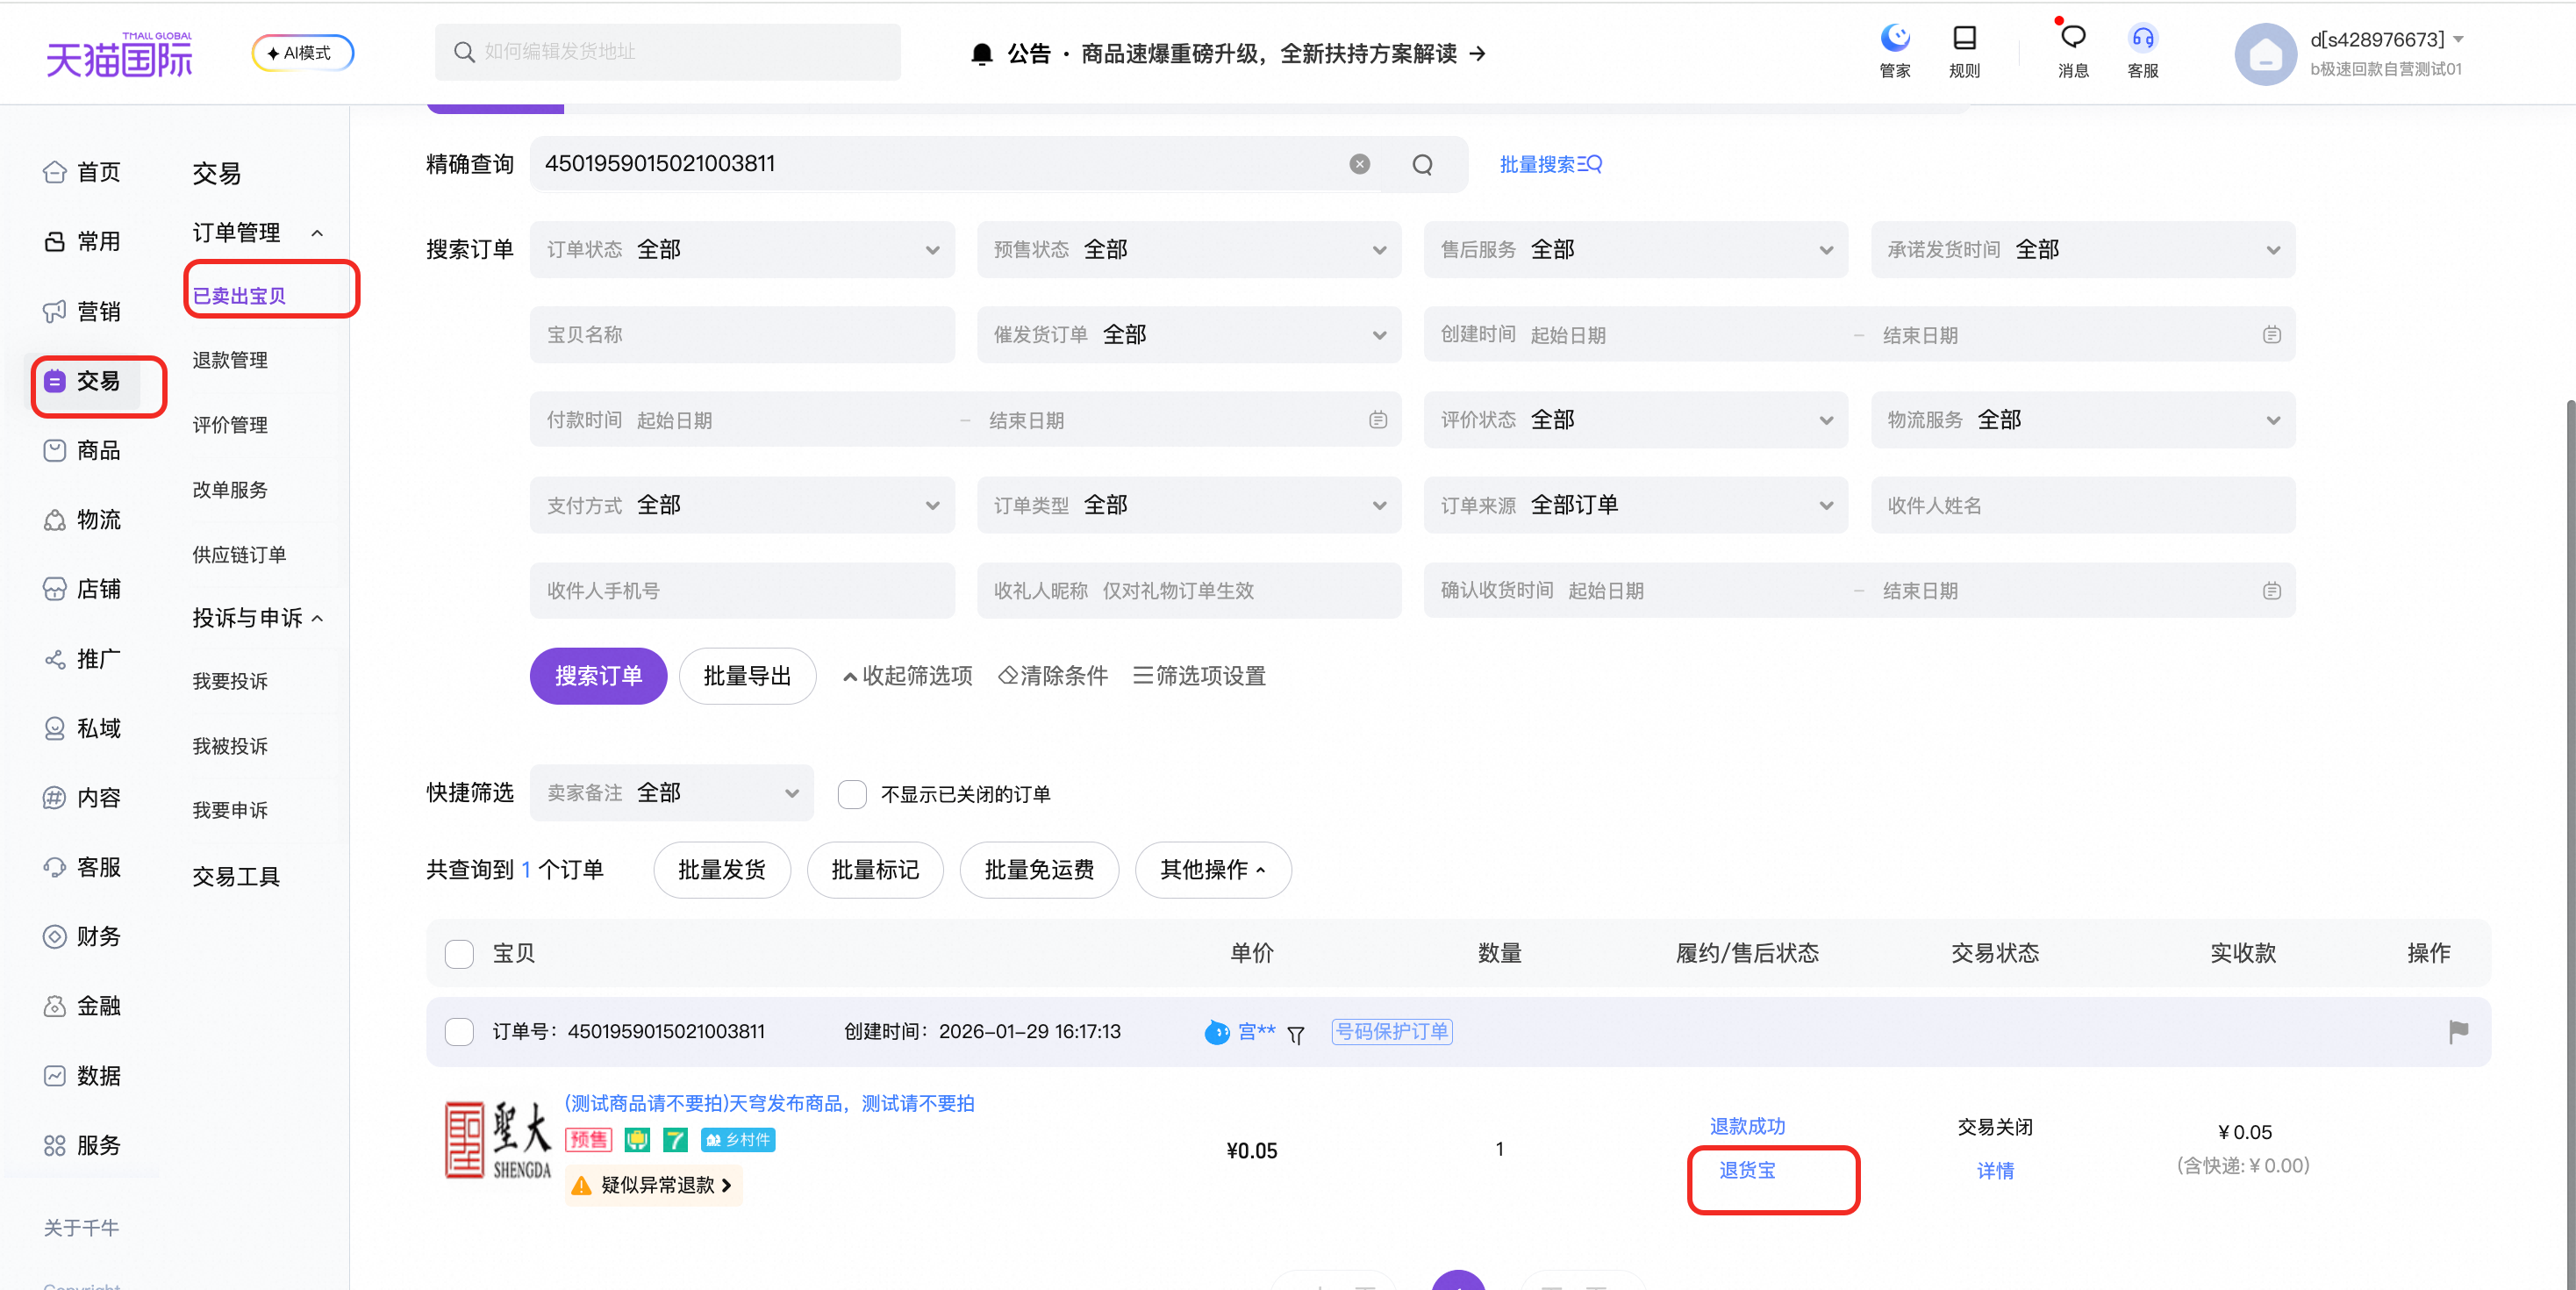This screenshot has height=1290, width=2576.
Task: Open the 催发货订单 dropdown
Action: click(x=1189, y=335)
